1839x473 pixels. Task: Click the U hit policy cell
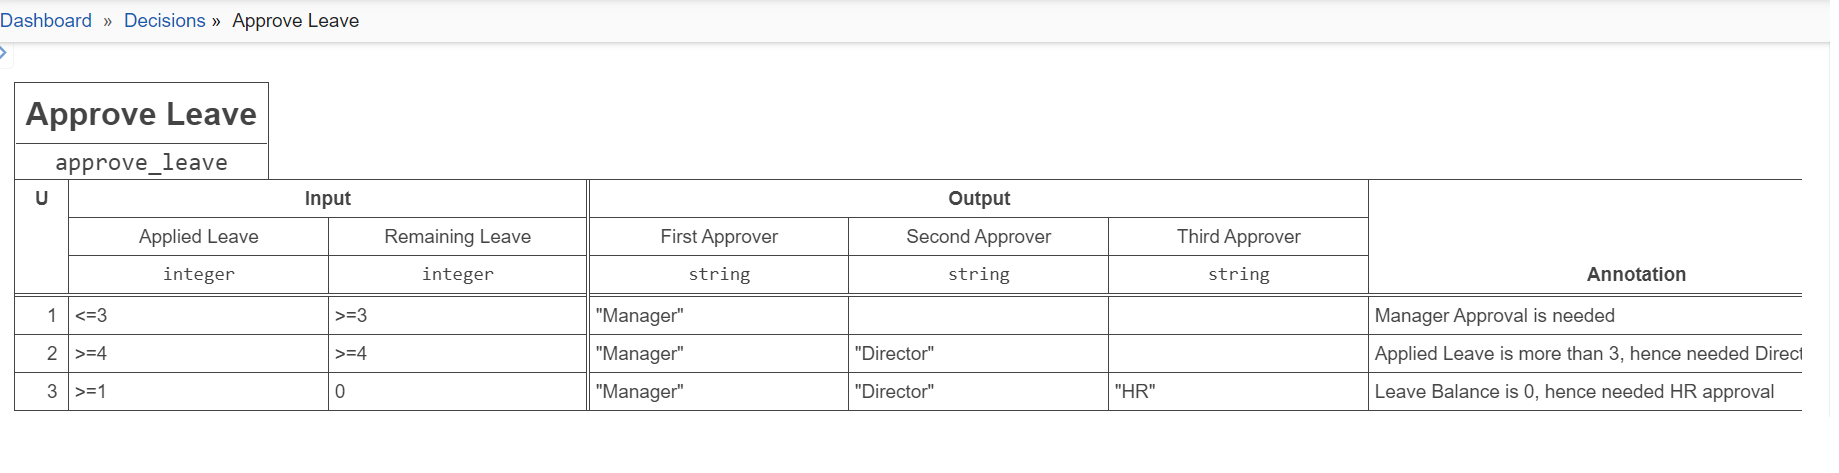click(x=41, y=198)
